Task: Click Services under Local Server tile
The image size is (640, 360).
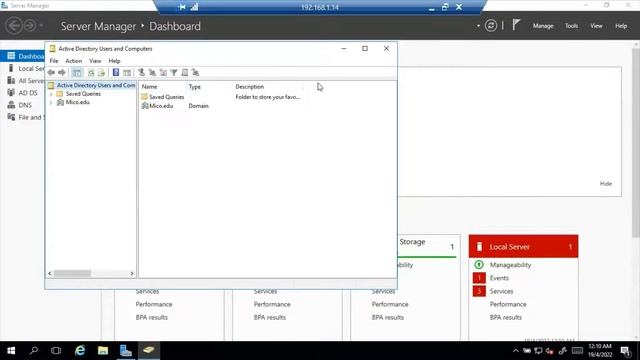Action: pos(501,291)
